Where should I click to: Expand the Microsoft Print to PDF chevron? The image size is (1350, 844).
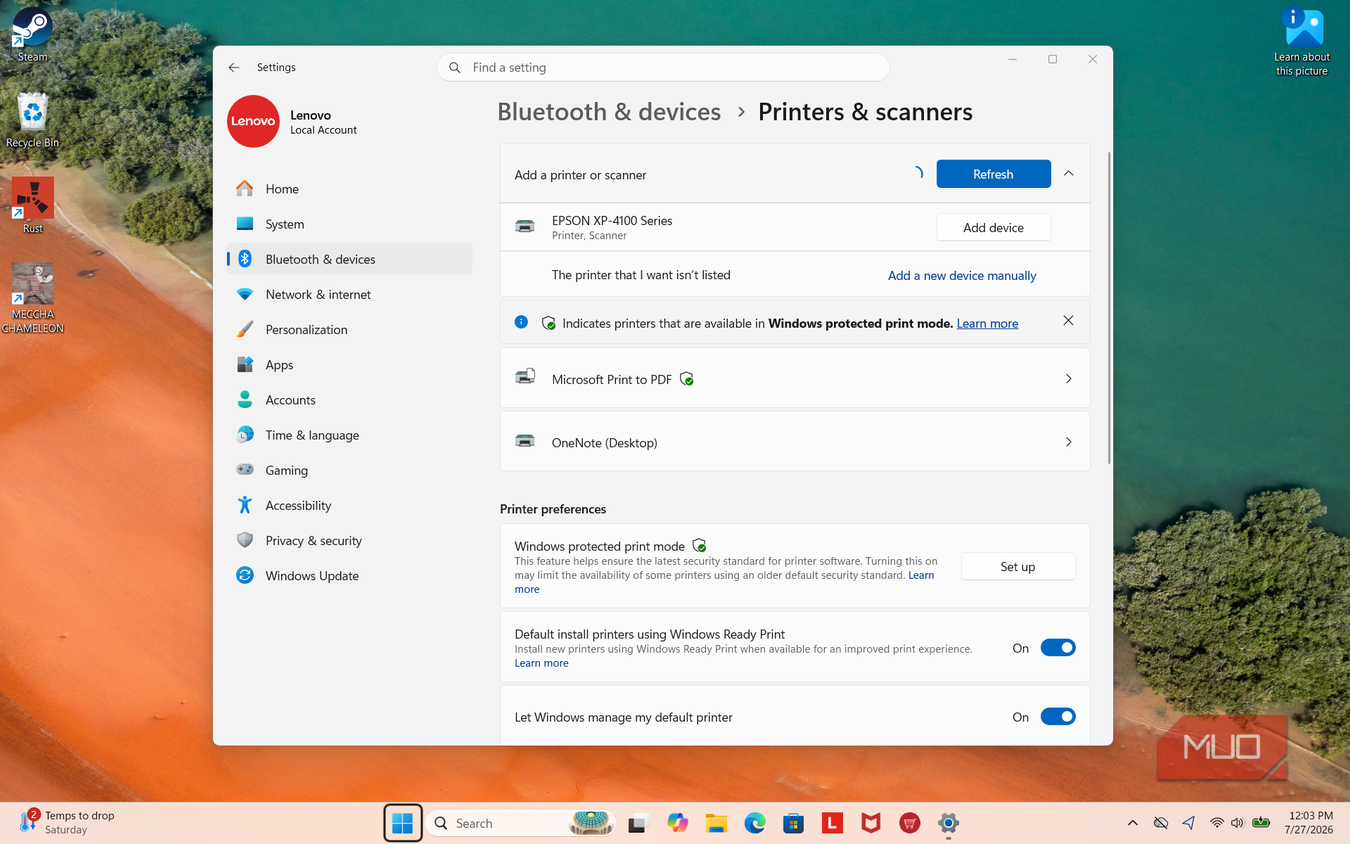[1068, 379]
